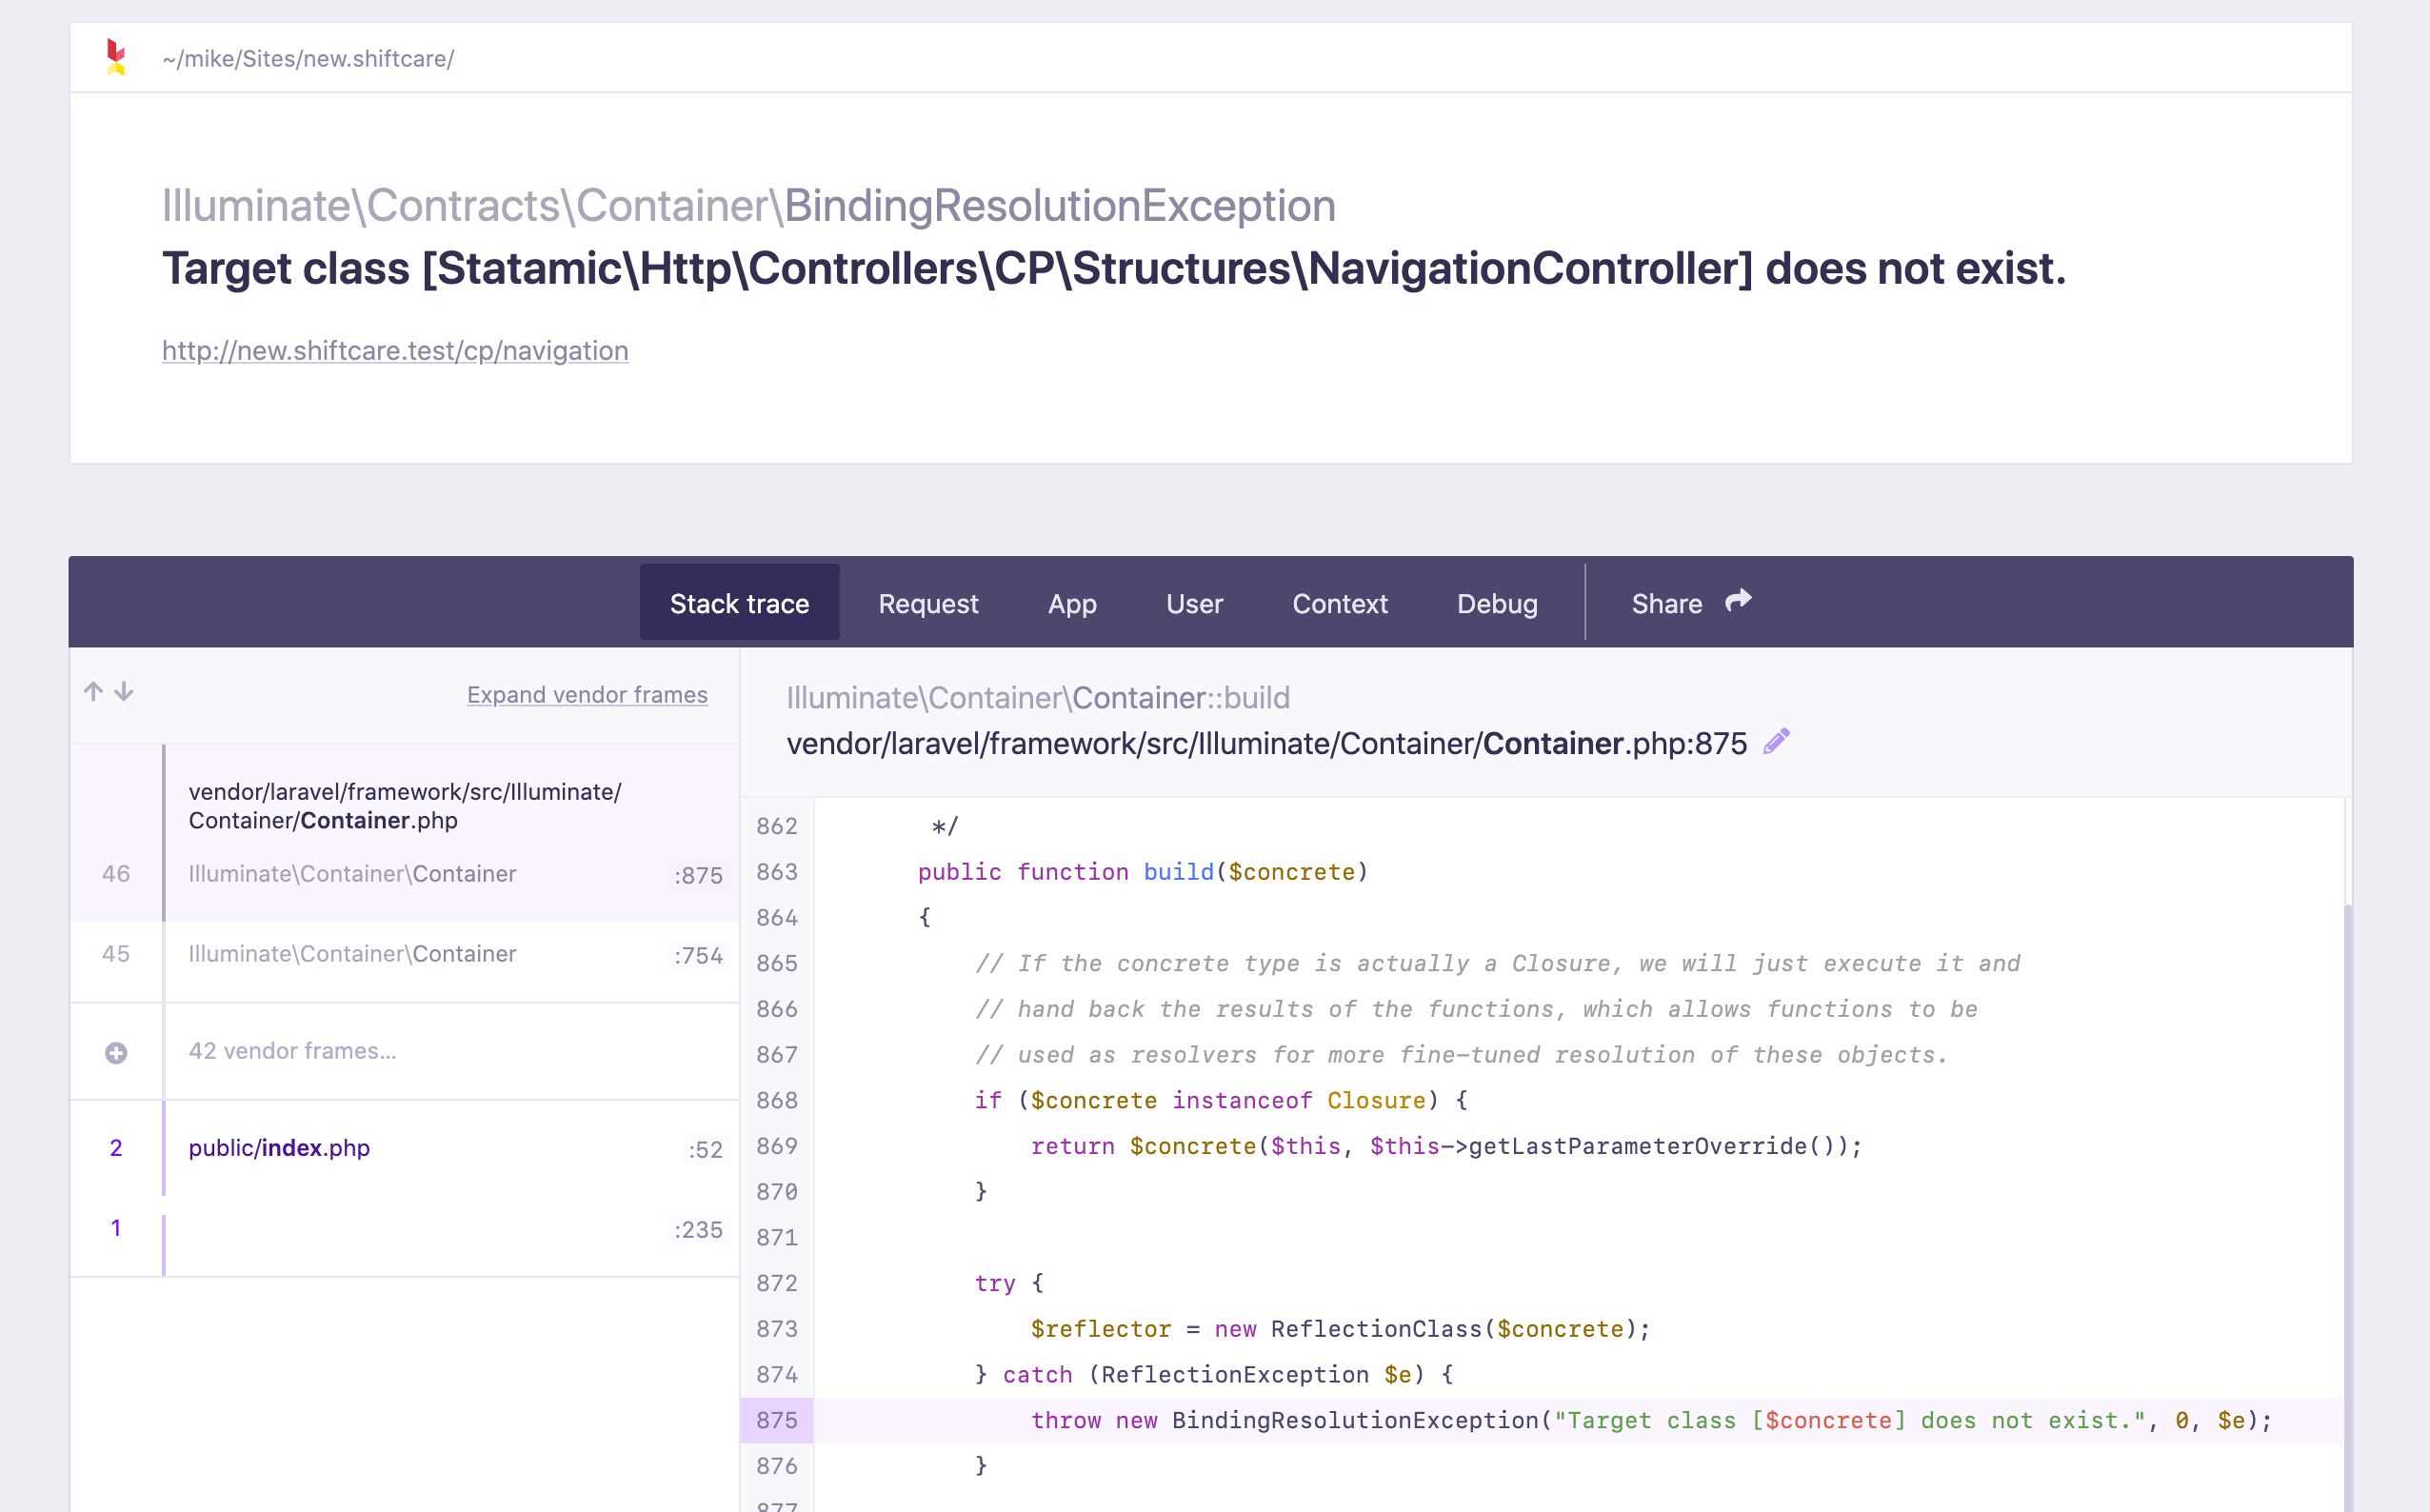Open Container.php in editor via pencil icon

[x=1777, y=741]
